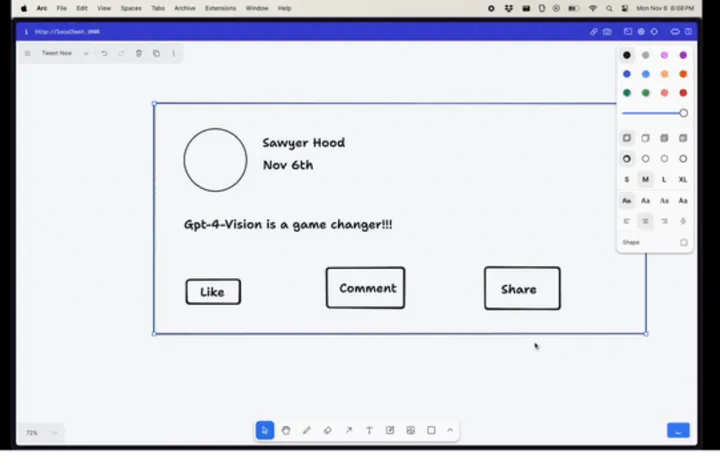Choose the M size option
The height and width of the screenshot is (458, 720).
645,179
